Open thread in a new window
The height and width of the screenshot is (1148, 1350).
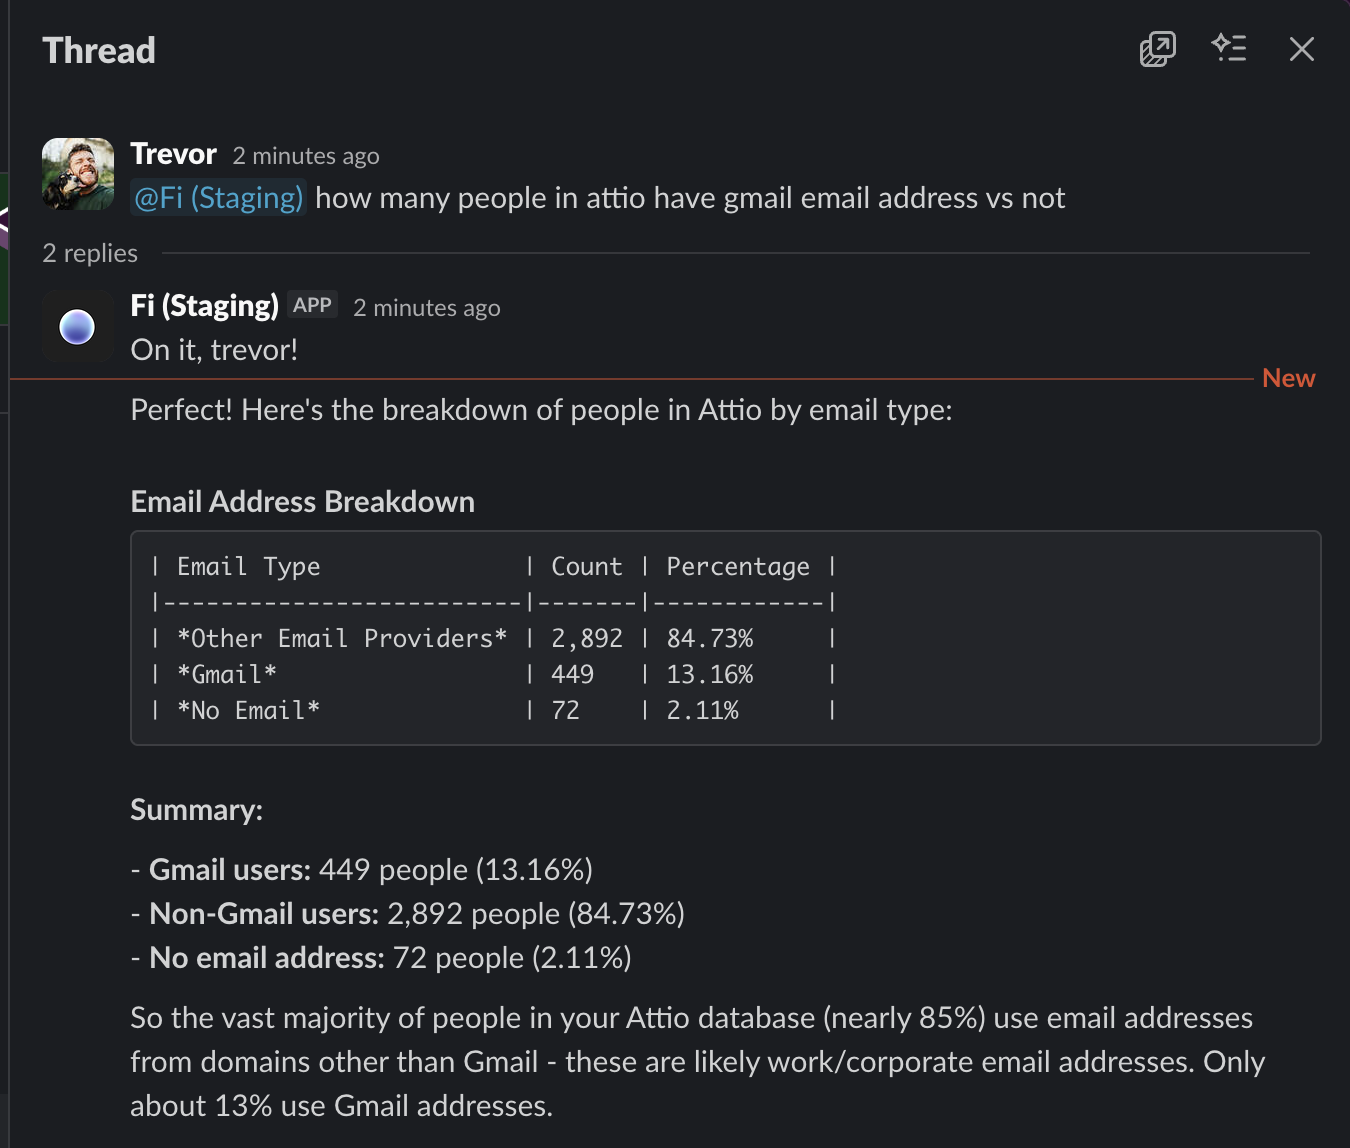[1157, 49]
